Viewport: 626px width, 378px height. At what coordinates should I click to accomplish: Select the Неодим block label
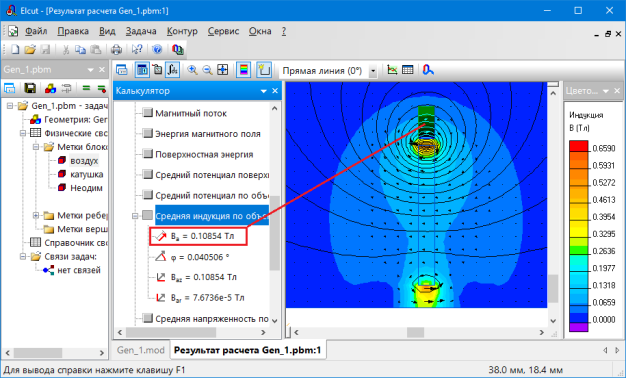[86, 188]
